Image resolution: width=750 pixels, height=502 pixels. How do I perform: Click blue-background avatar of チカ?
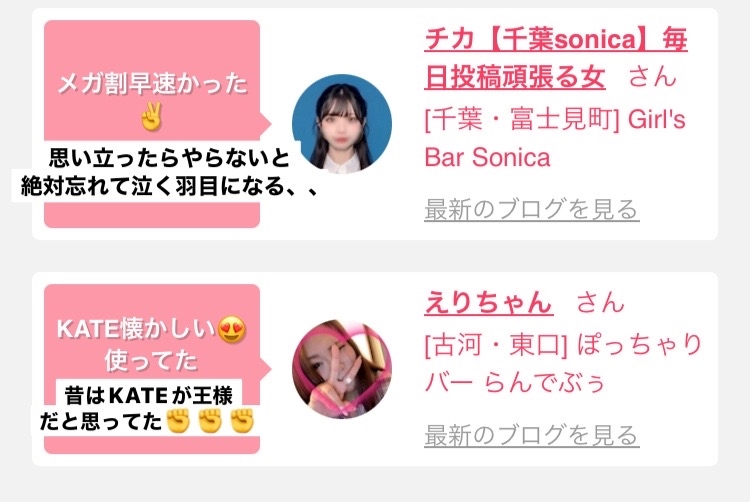click(342, 123)
